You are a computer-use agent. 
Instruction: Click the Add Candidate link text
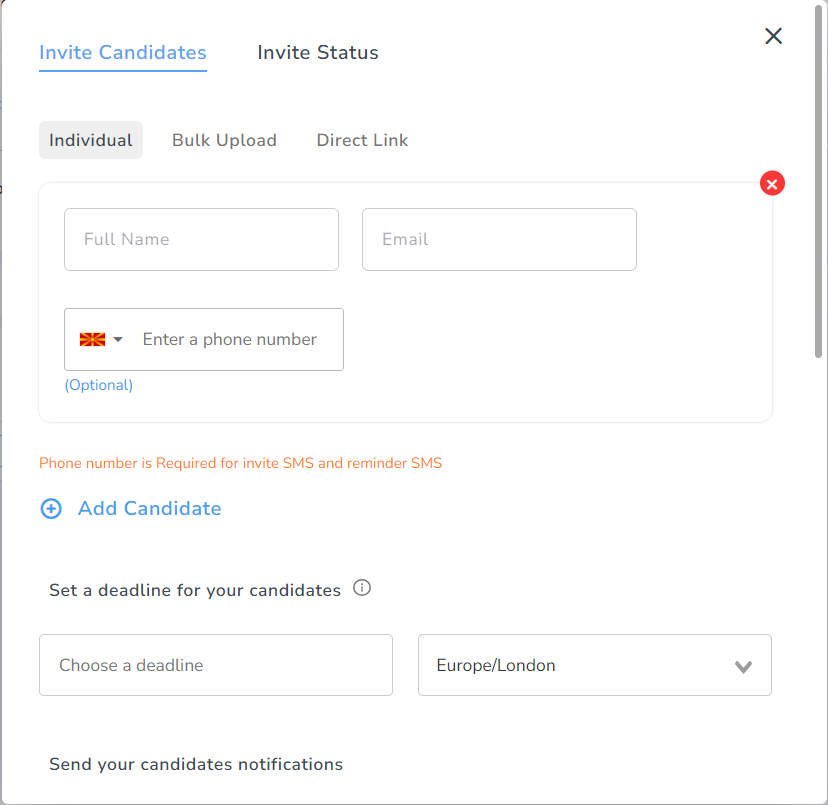pos(149,509)
